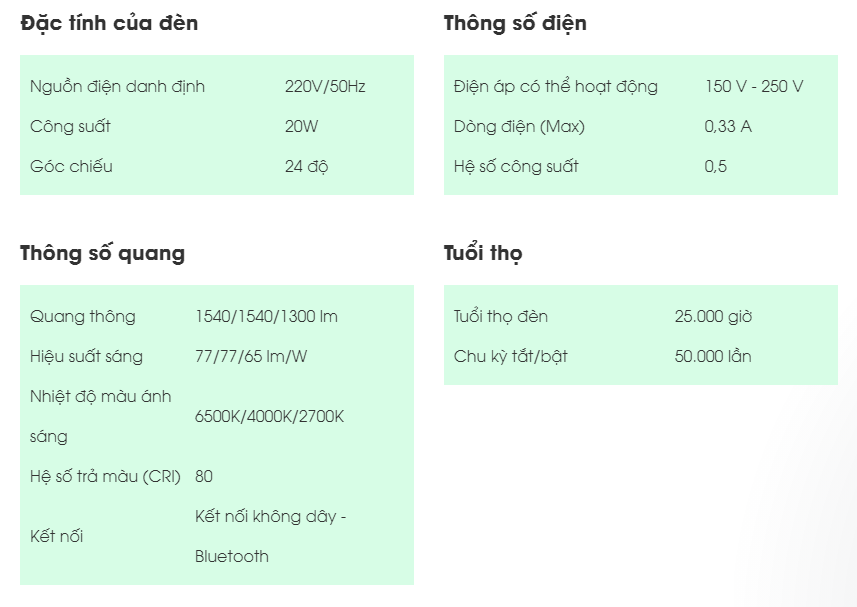Click the "Đặc tính của đèn" heading
Image resolution: width=857 pixels, height=607 pixels.
(109, 24)
